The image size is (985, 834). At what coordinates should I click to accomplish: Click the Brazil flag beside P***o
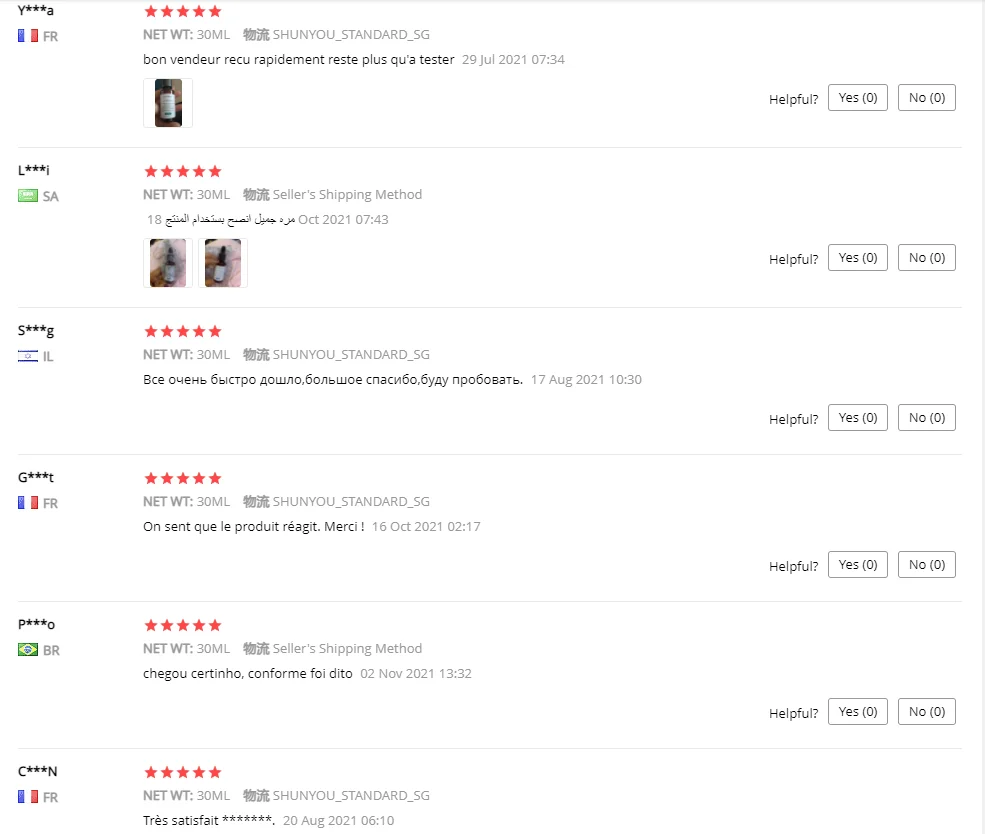click(x=28, y=650)
